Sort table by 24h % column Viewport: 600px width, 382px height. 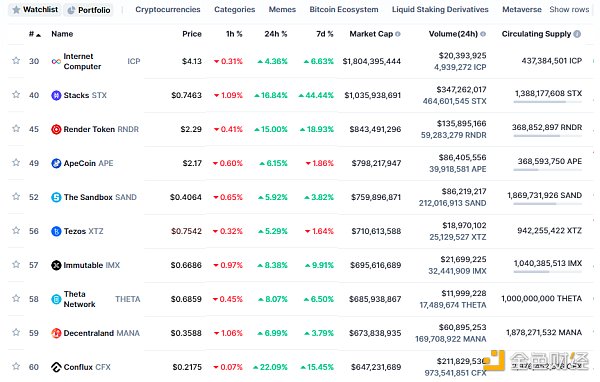tap(276, 34)
